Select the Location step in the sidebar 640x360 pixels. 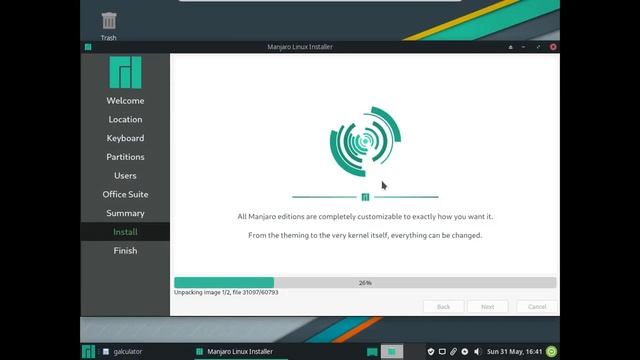[x=125, y=119]
